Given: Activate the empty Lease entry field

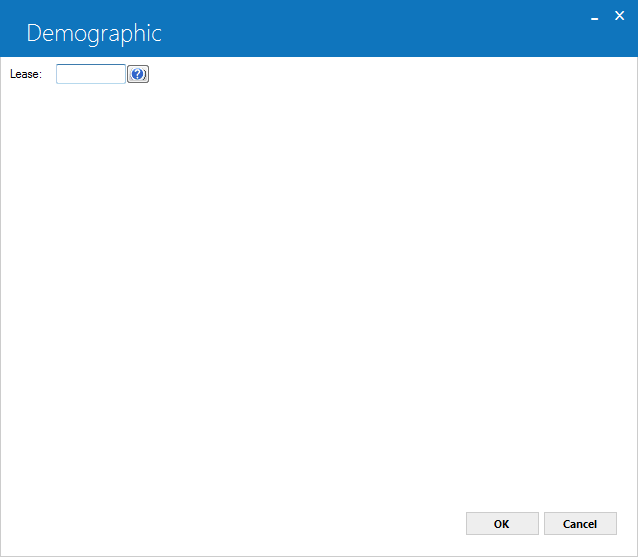Looking at the screenshot, I should (91, 74).
